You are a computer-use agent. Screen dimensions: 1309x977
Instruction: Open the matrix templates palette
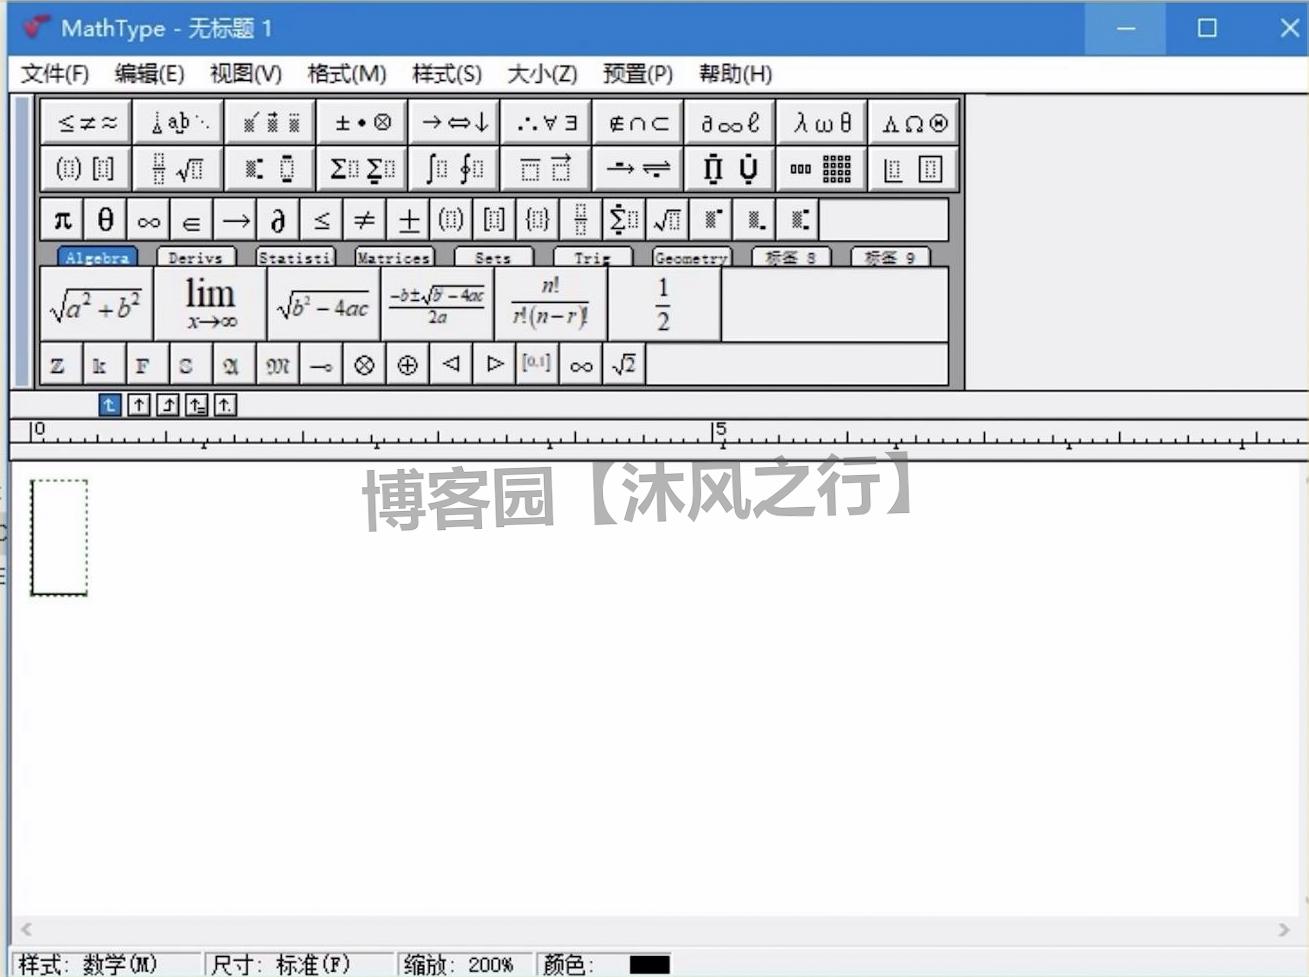823,169
